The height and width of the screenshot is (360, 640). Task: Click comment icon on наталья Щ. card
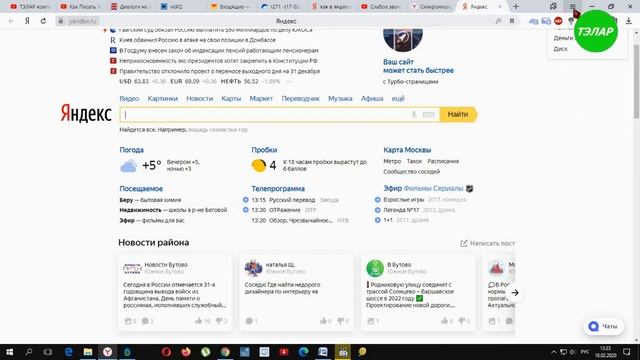tap(249, 321)
